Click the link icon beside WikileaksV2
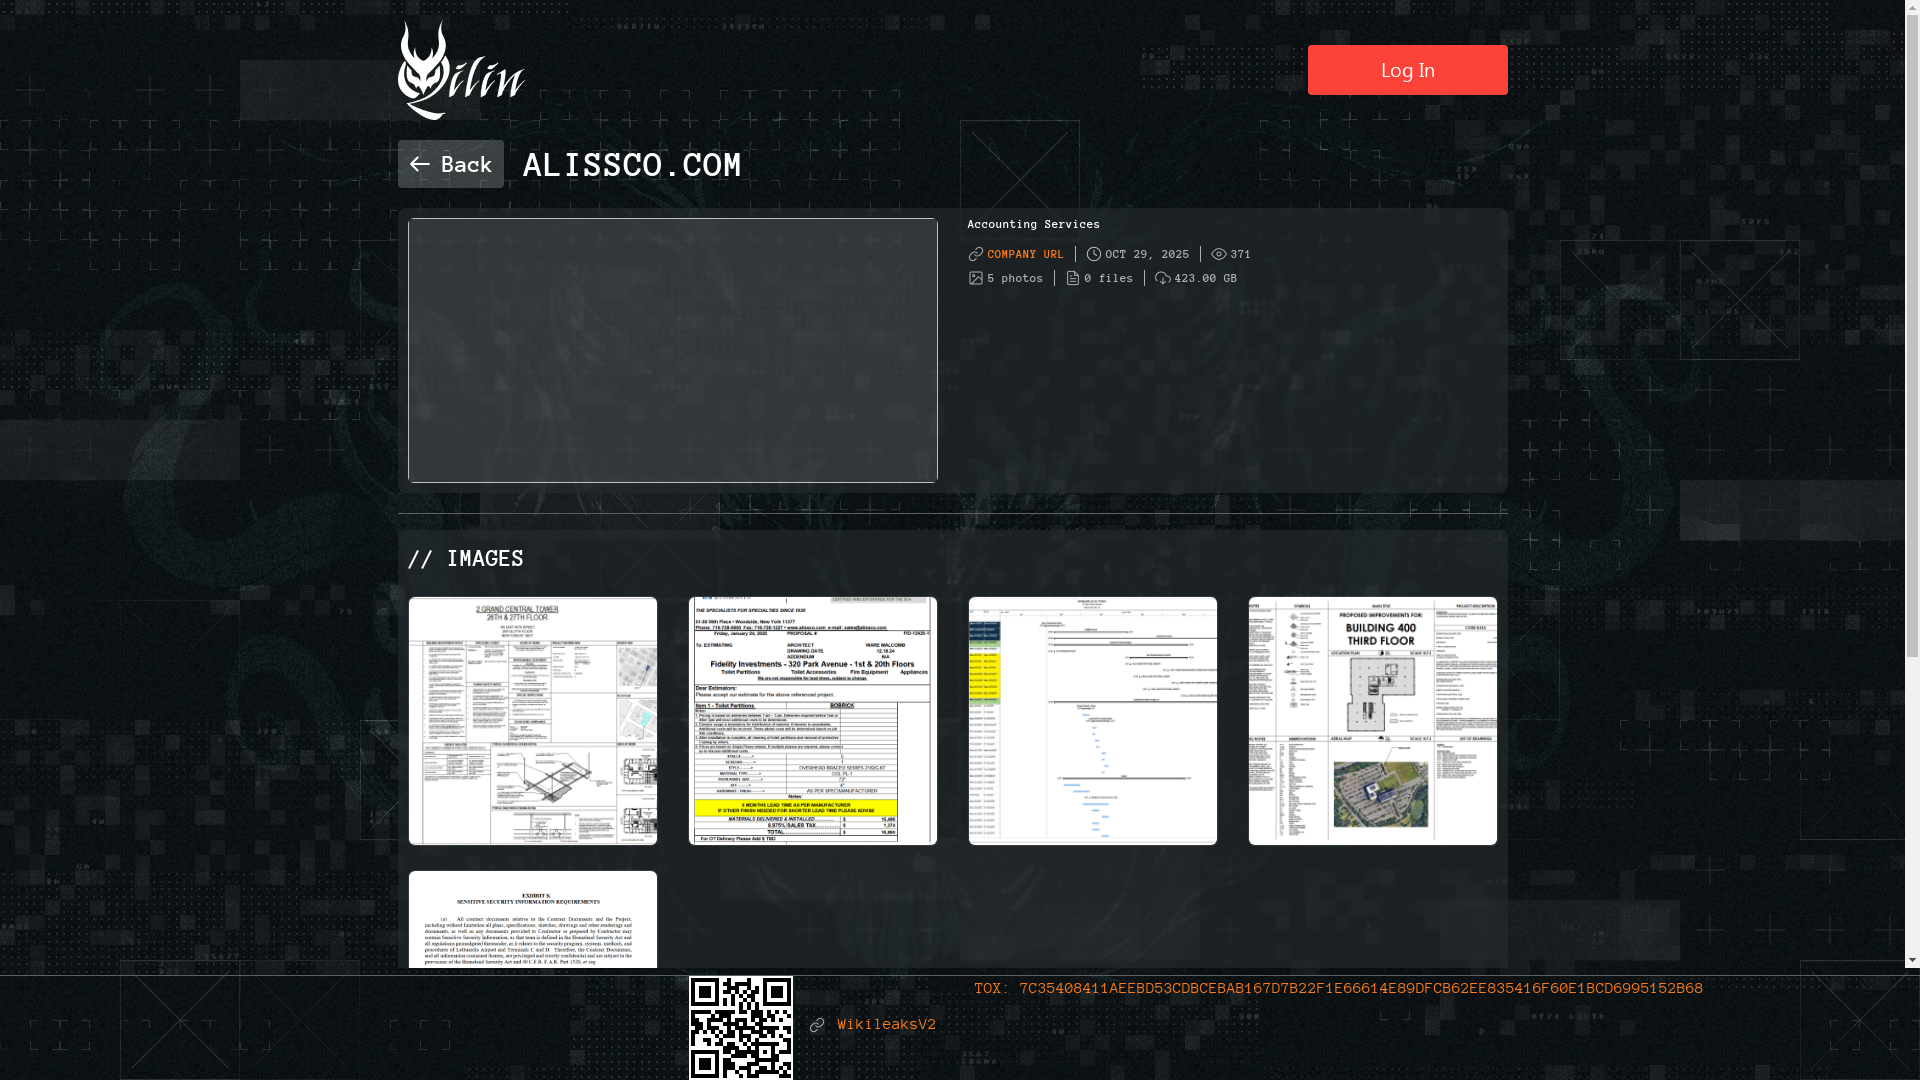Screen dimensions: 1920x1080 pyautogui.click(x=817, y=1025)
